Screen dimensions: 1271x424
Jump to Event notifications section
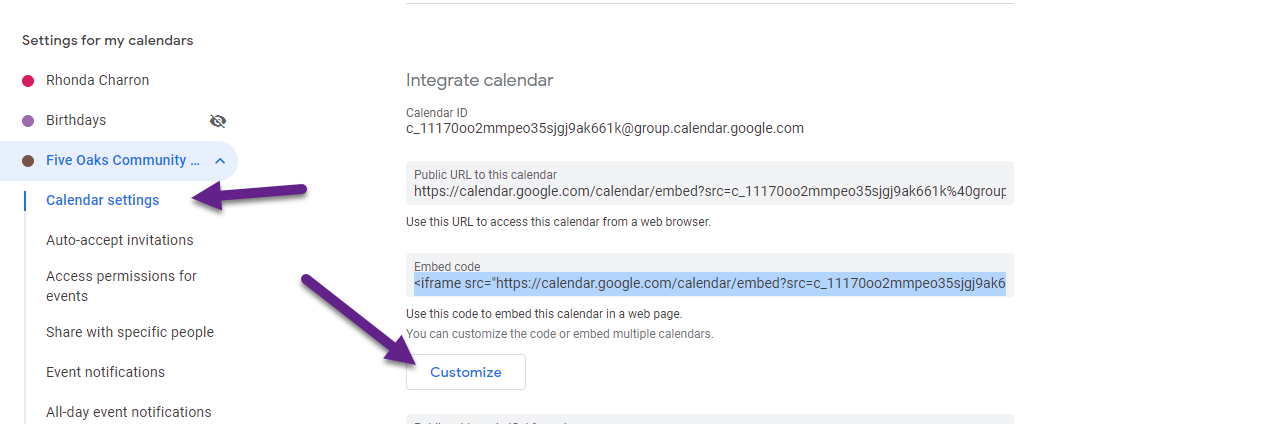(105, 372)
